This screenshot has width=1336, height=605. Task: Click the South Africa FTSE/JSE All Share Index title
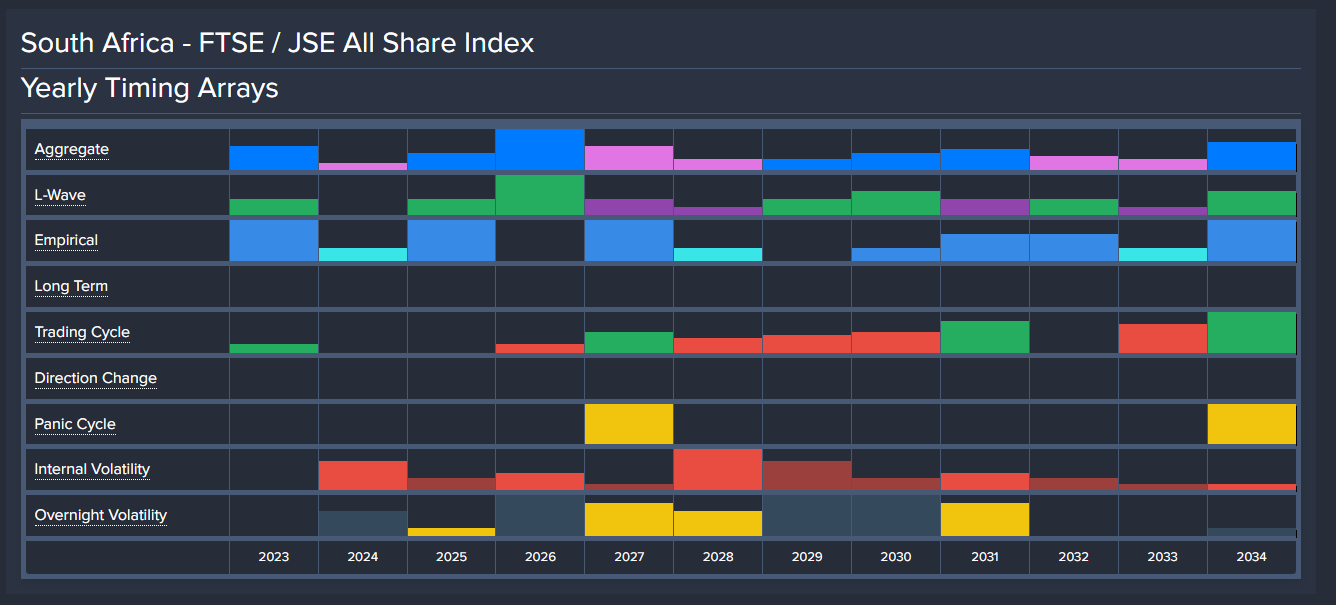(x=278, y=43)
